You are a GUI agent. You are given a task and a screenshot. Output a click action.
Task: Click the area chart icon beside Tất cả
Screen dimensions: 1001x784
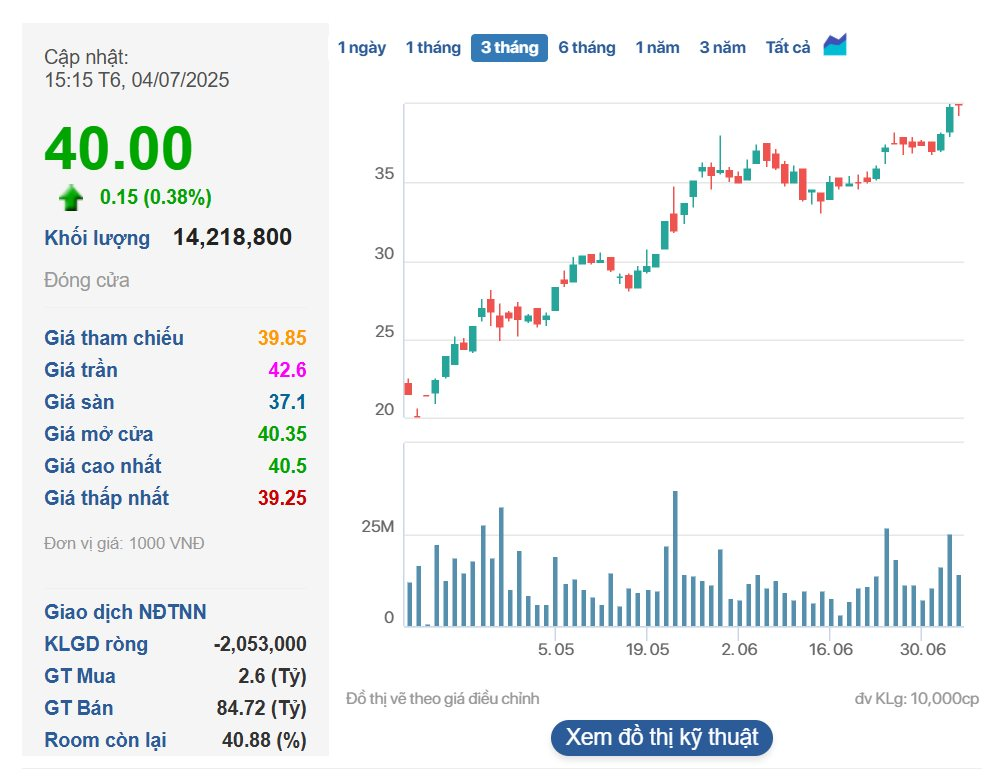(834, 46)
